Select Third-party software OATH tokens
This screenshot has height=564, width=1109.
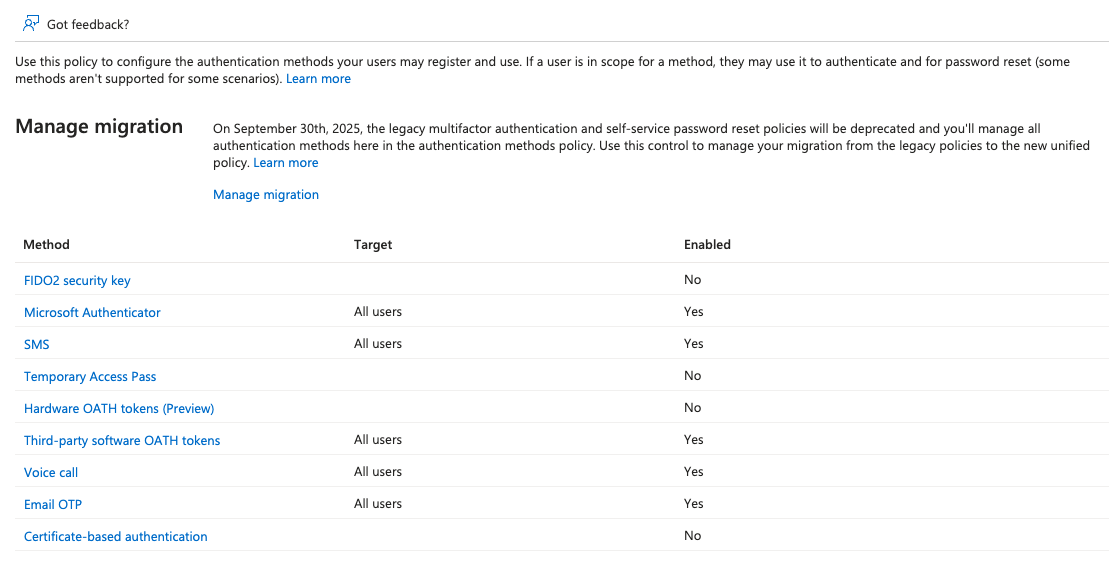click(122, 440)
